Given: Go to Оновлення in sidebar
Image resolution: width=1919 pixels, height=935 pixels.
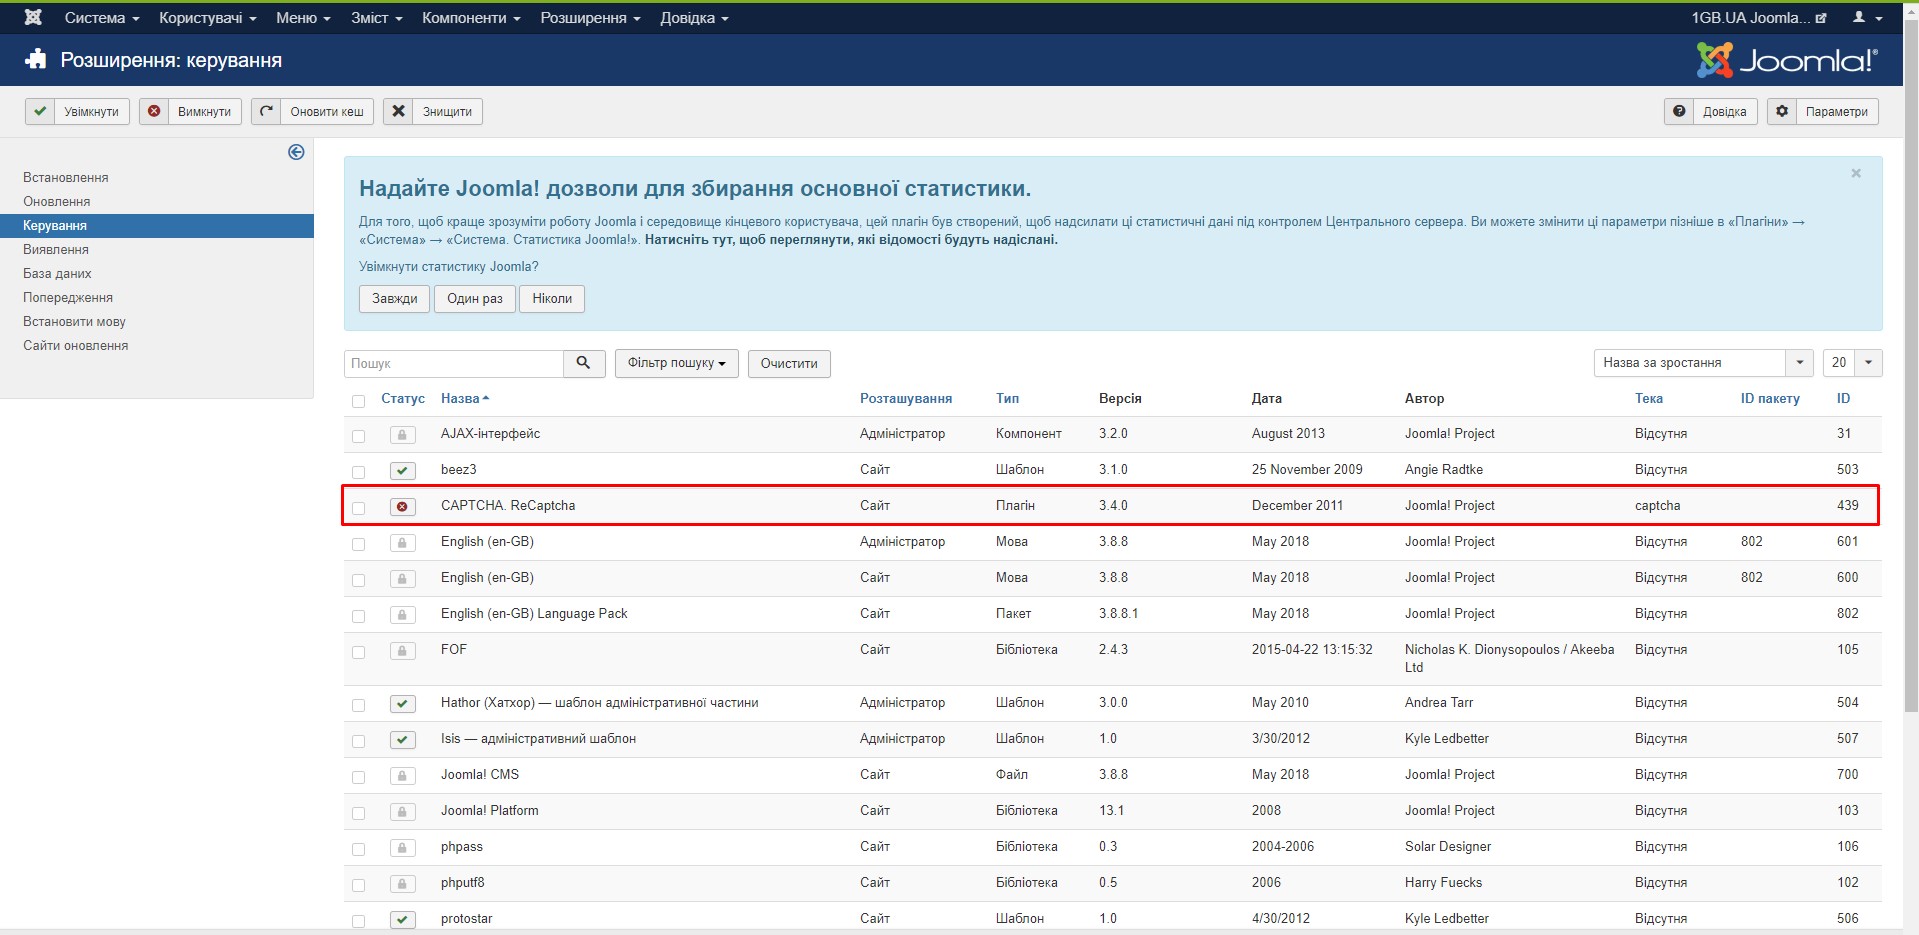Looking at the screenshot, I should coord(57,201).
